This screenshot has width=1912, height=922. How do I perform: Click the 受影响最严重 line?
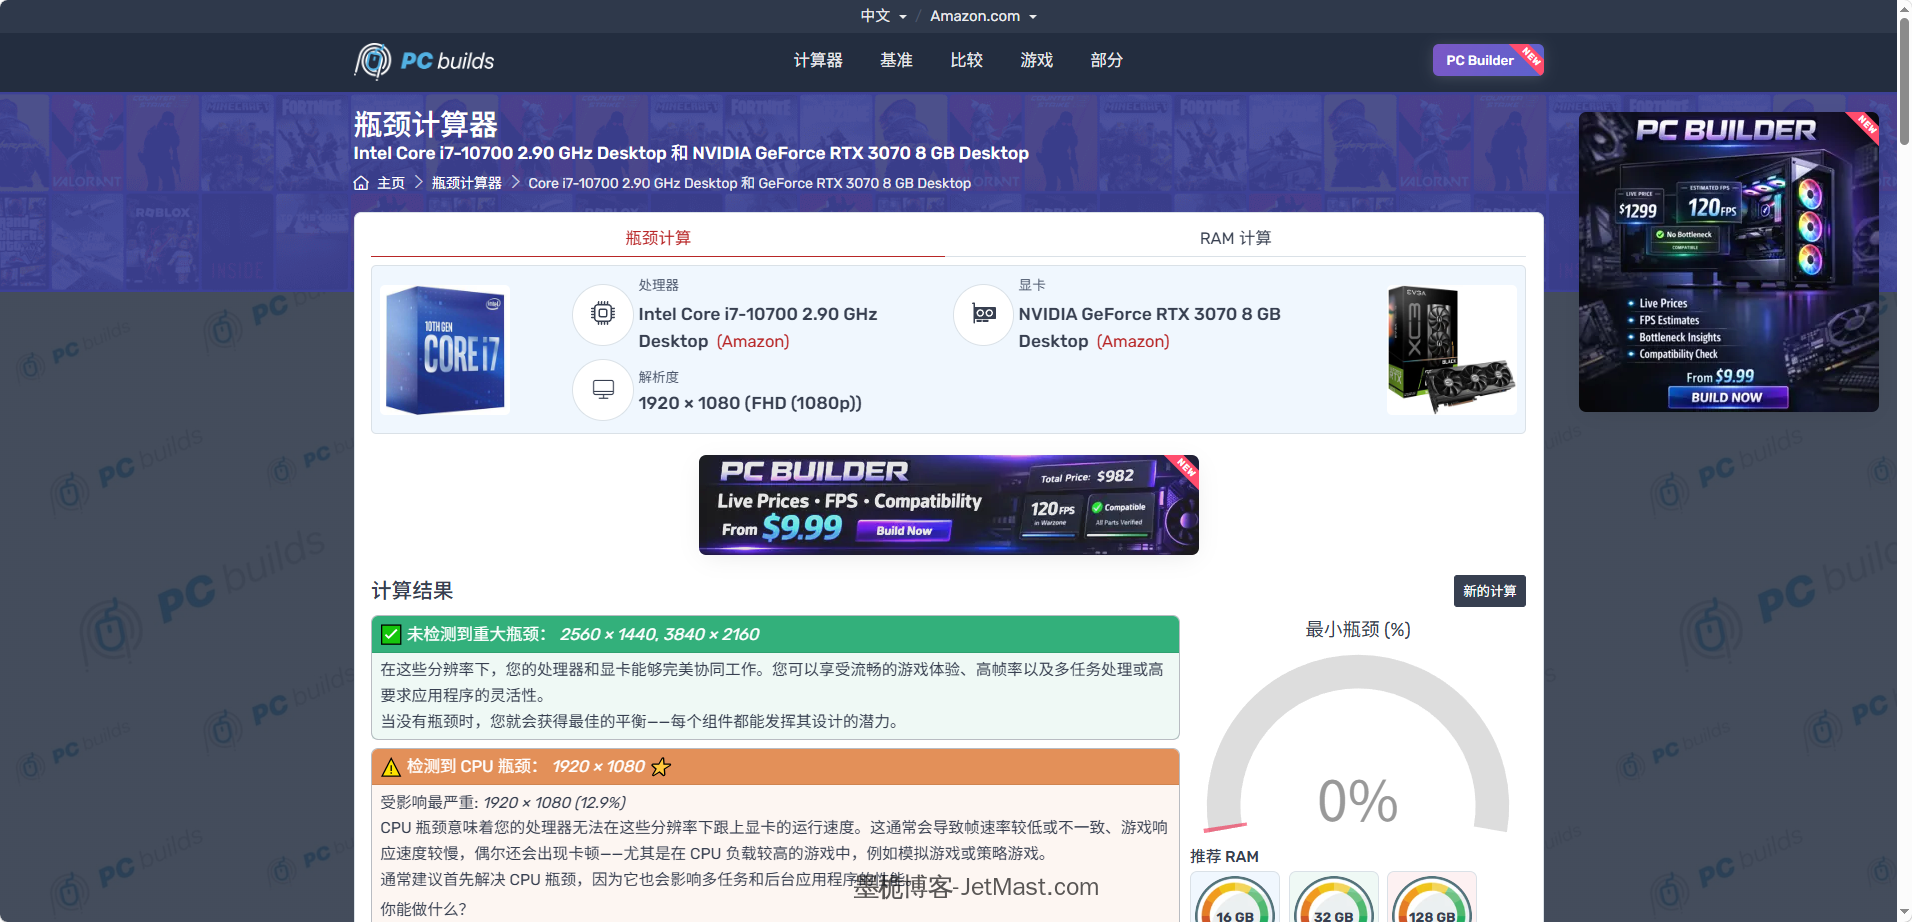(x=503, y=803)
